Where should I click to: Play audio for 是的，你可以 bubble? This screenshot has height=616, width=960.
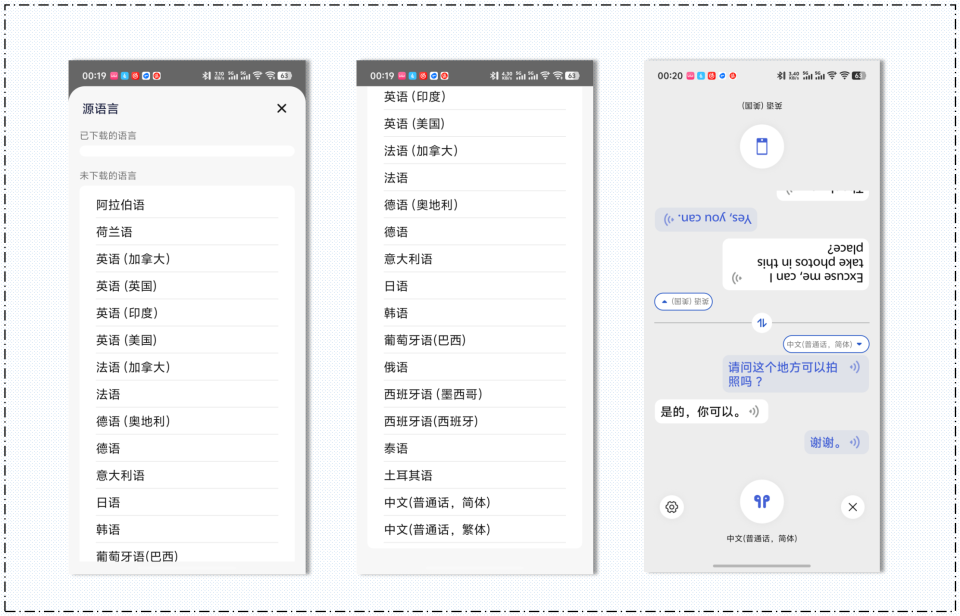[x=754, y=412]
